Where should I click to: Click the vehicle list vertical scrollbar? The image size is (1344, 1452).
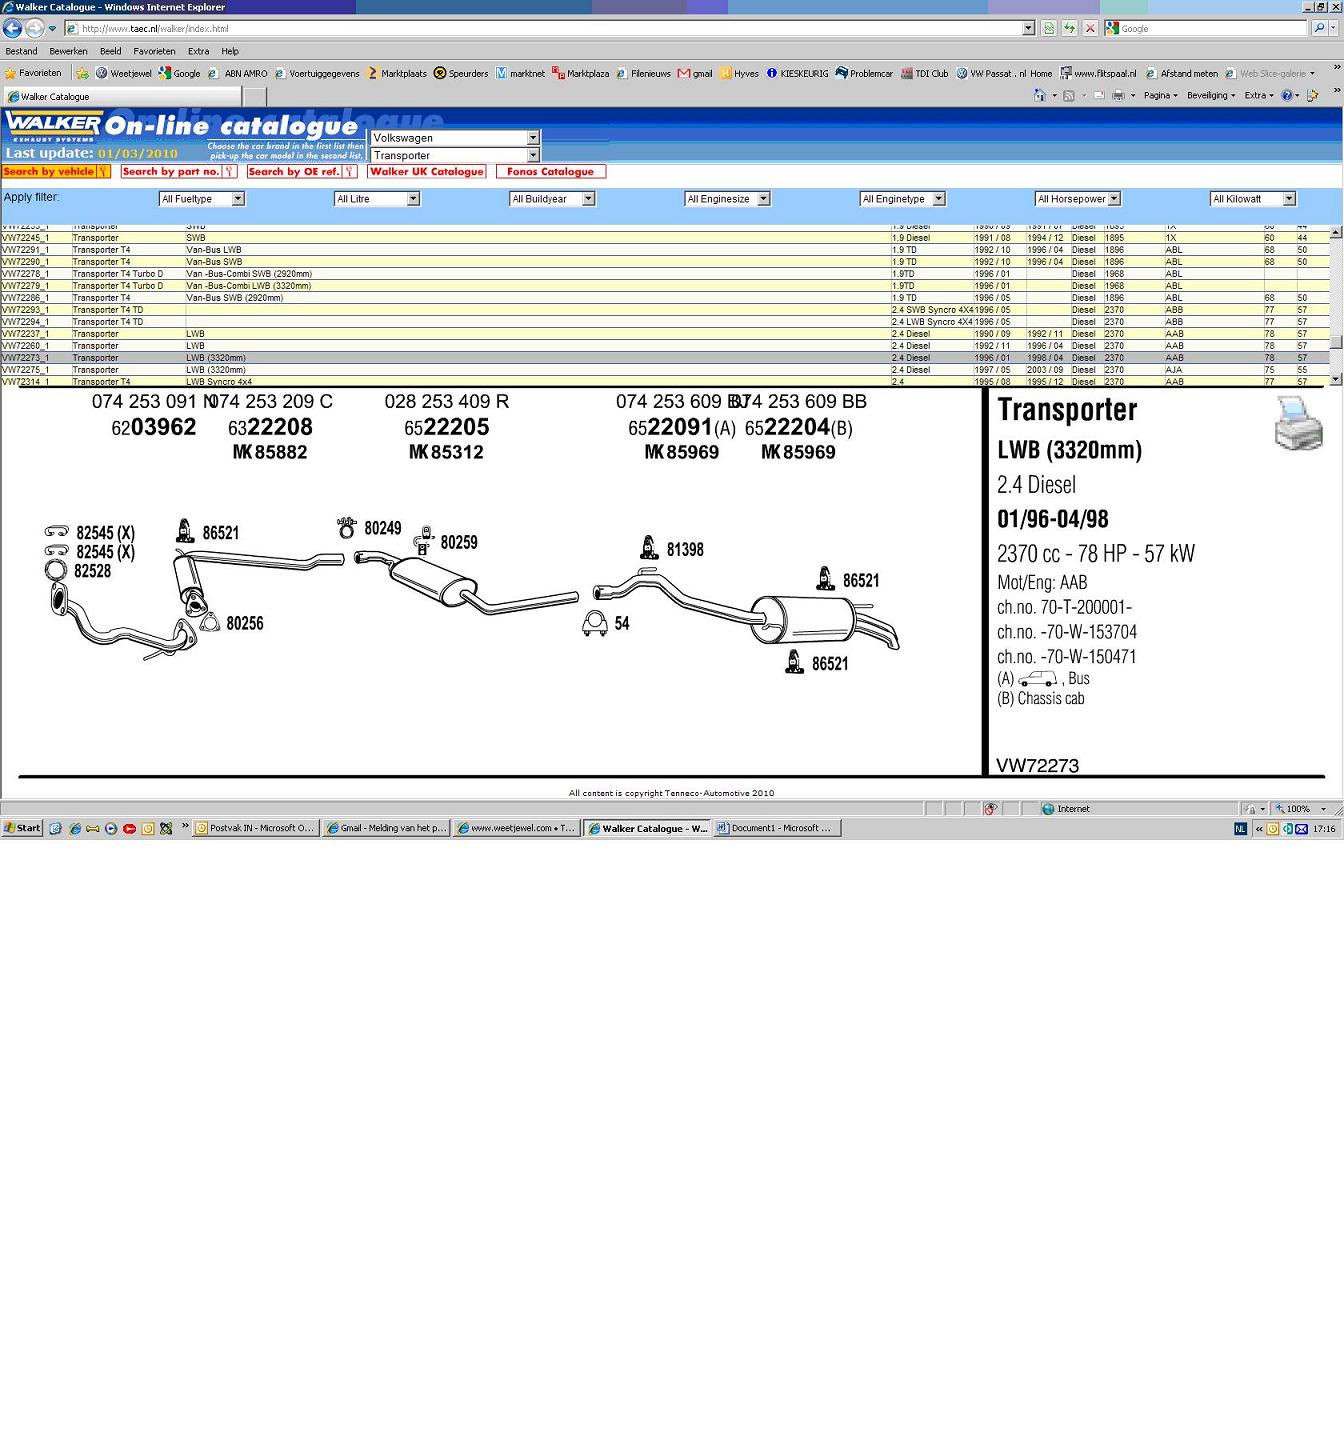coord(1336,305)
